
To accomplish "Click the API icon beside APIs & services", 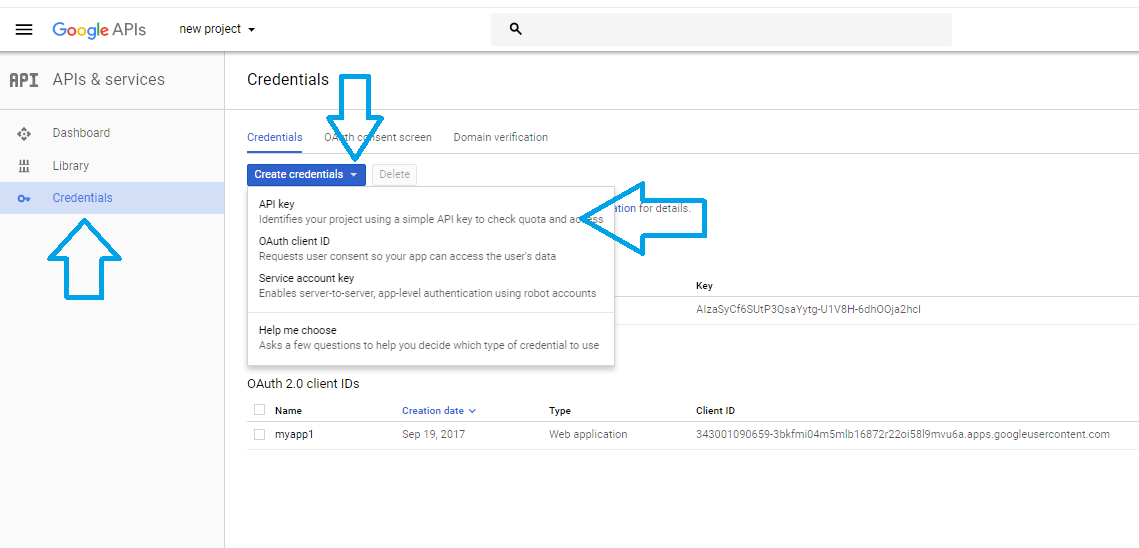I will 23,80.
